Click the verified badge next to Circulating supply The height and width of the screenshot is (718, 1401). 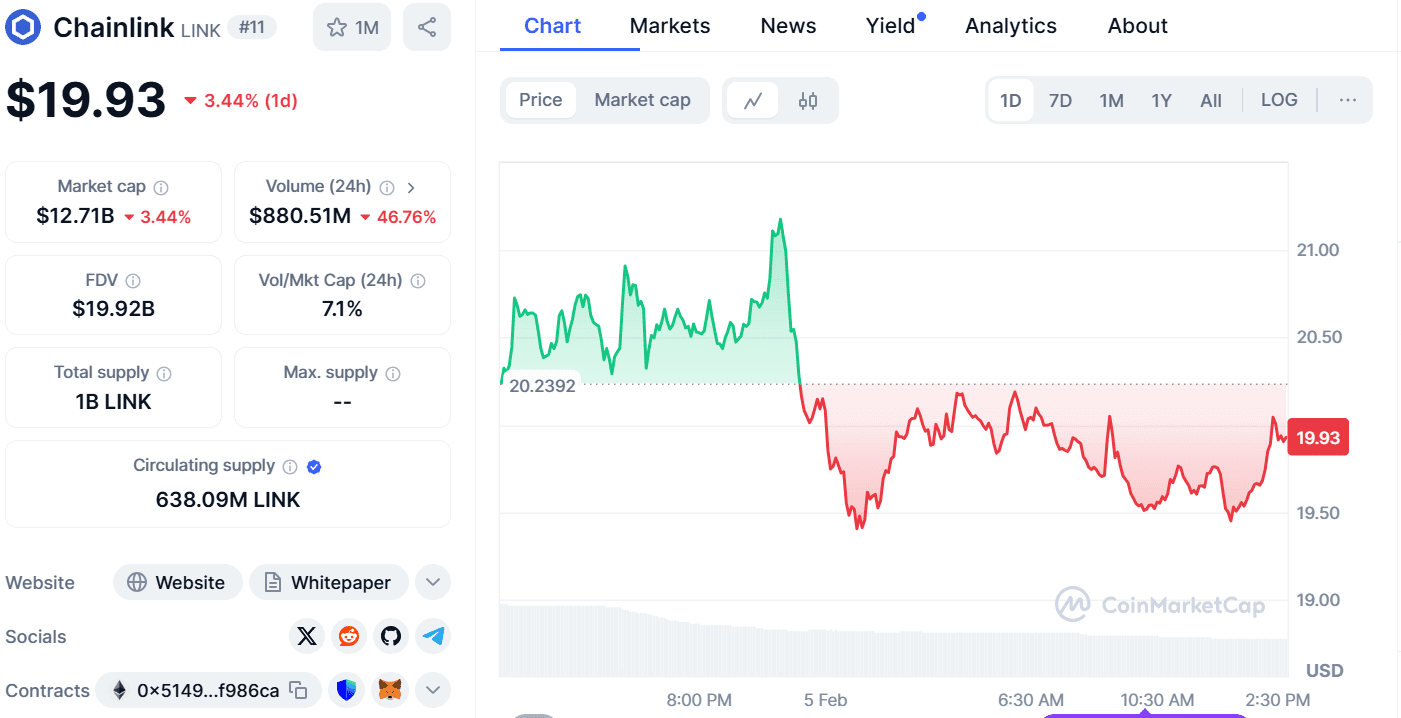tap(314, 465)
